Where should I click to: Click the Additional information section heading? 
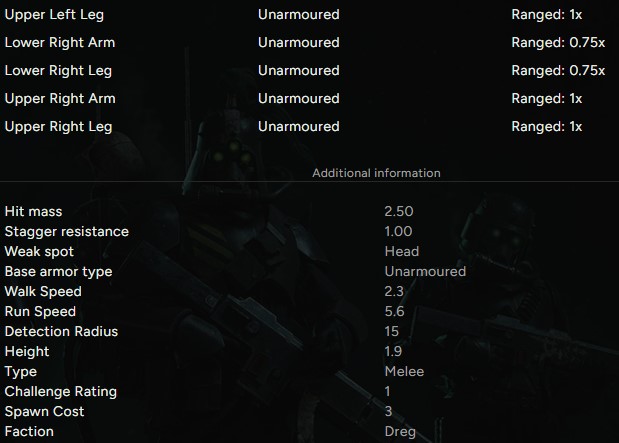coord(376,173)
